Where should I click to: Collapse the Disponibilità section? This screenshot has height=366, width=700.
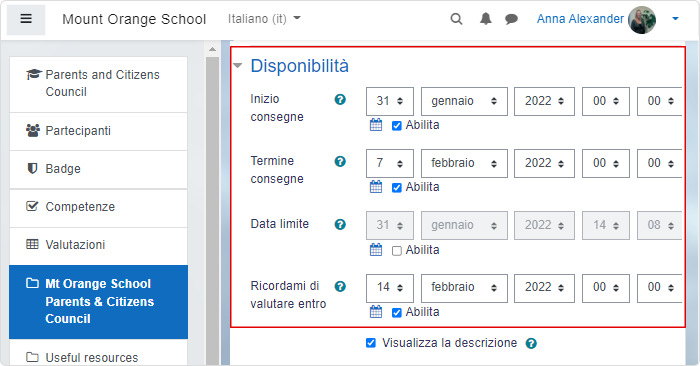238,66
